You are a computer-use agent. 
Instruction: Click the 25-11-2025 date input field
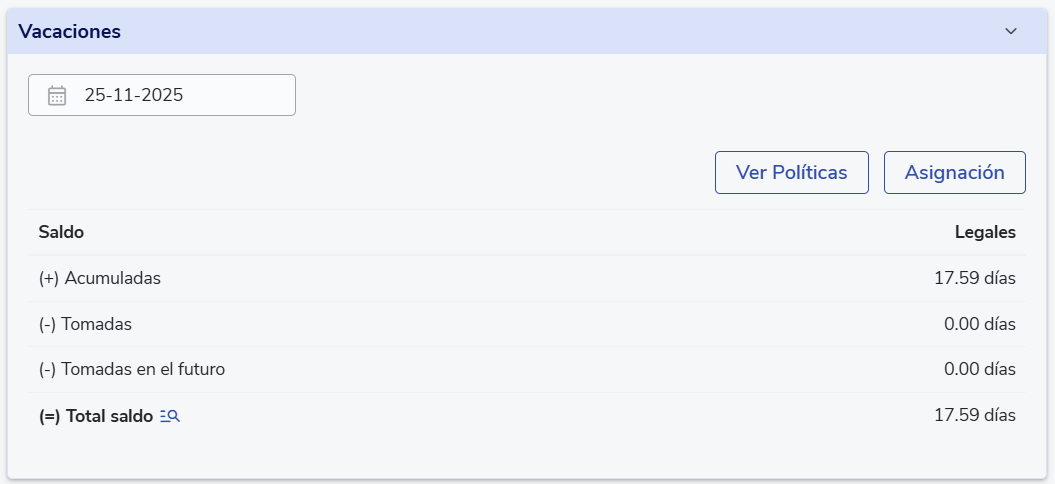click(x=180, y=96)
